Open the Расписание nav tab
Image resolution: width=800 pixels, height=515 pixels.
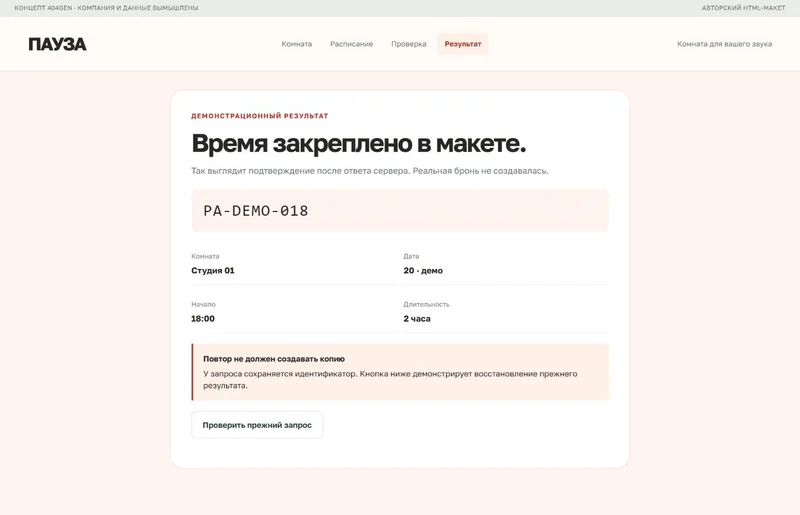pos(352,44)
